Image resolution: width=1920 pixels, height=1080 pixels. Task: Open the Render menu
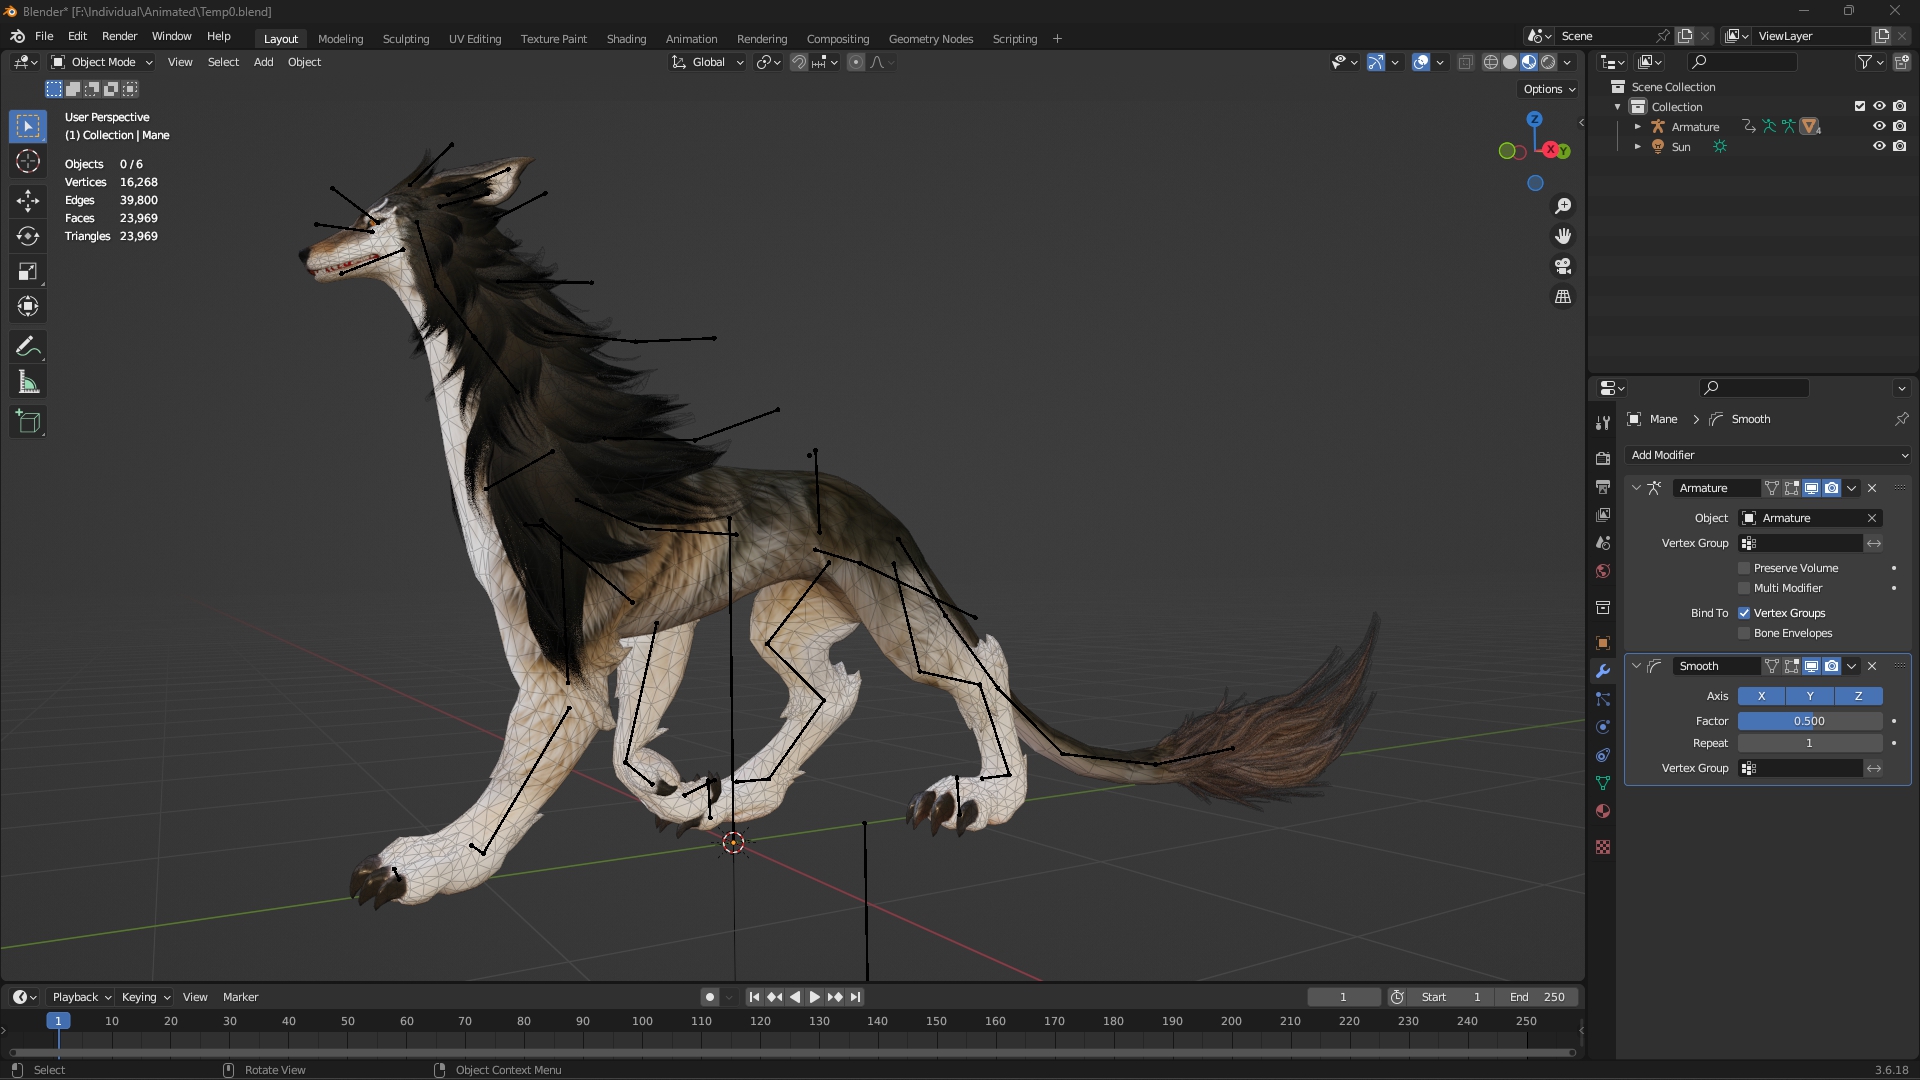point(119,36)
